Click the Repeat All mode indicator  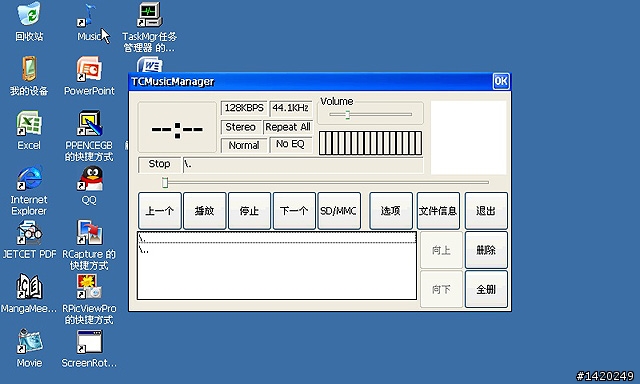(288, 127)
